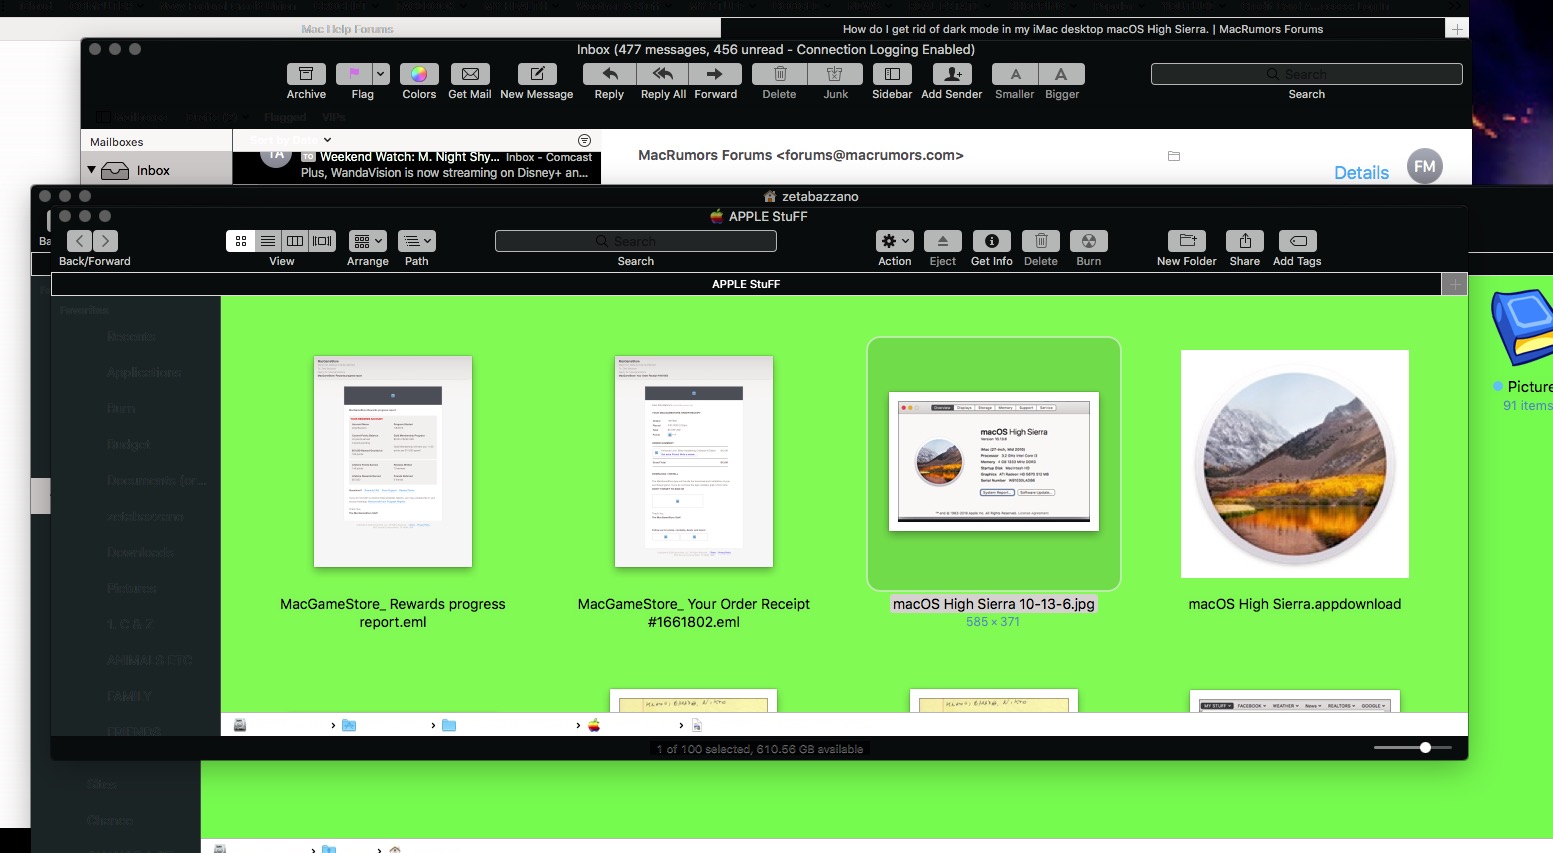
Task: Click the Apple logo folder in path bar
Action: pyautogui.click(x=594, y=725)
